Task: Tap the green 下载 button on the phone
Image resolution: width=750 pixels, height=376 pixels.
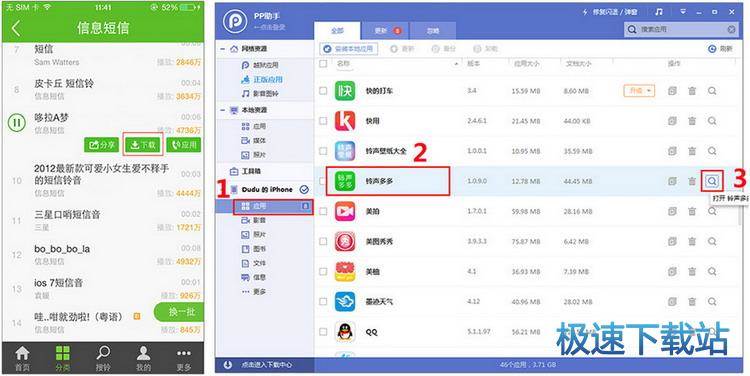Action: click(x=143, y=145)
